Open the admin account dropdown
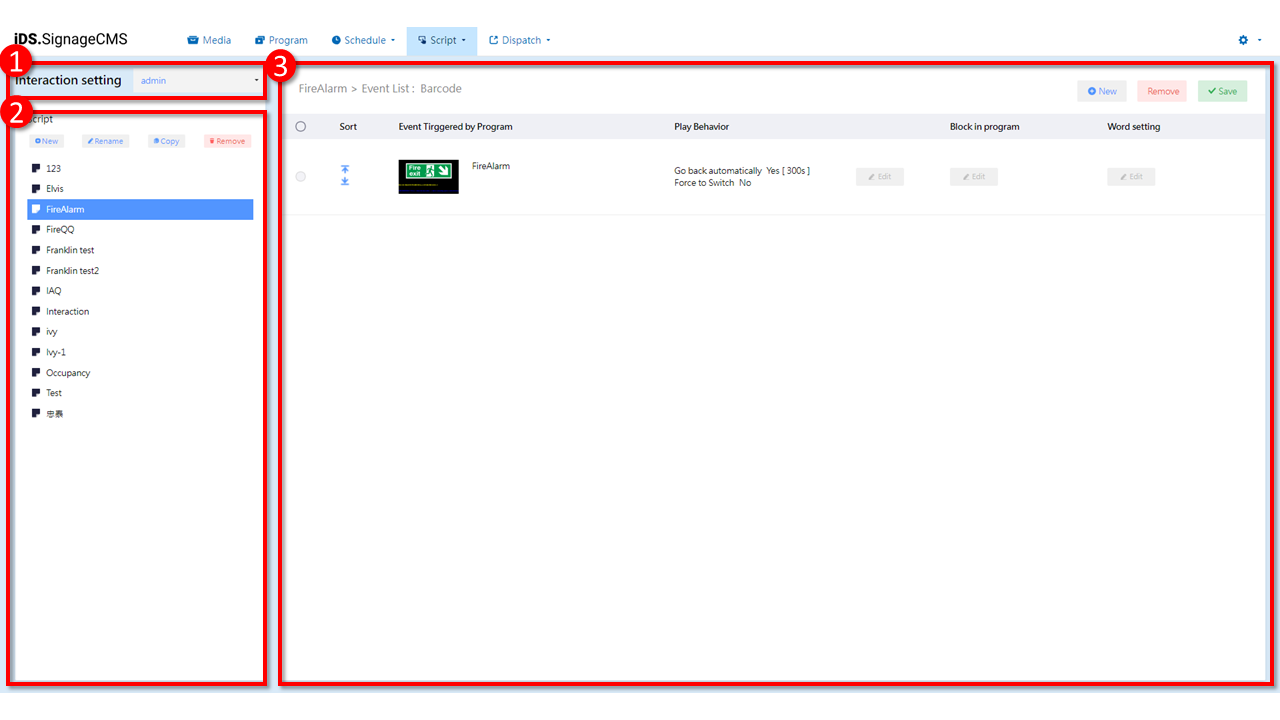This screenshot has width=1280, height=720. coord(198,80)
